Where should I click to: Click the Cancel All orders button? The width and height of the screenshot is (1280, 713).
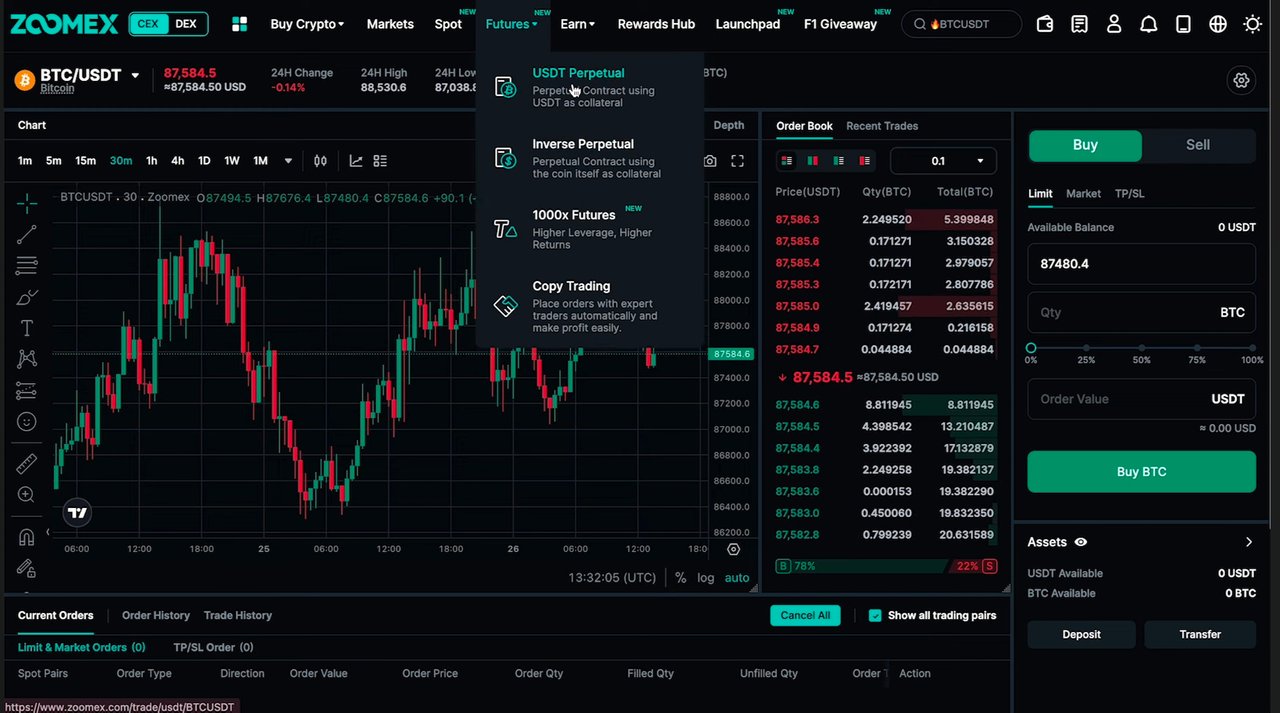coord(805,616)
